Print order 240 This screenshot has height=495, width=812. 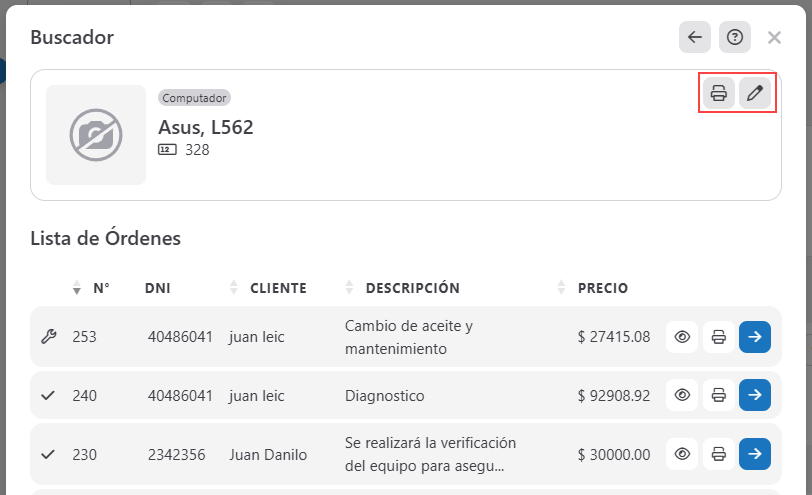pyautogui.click(x=718, y=395)
